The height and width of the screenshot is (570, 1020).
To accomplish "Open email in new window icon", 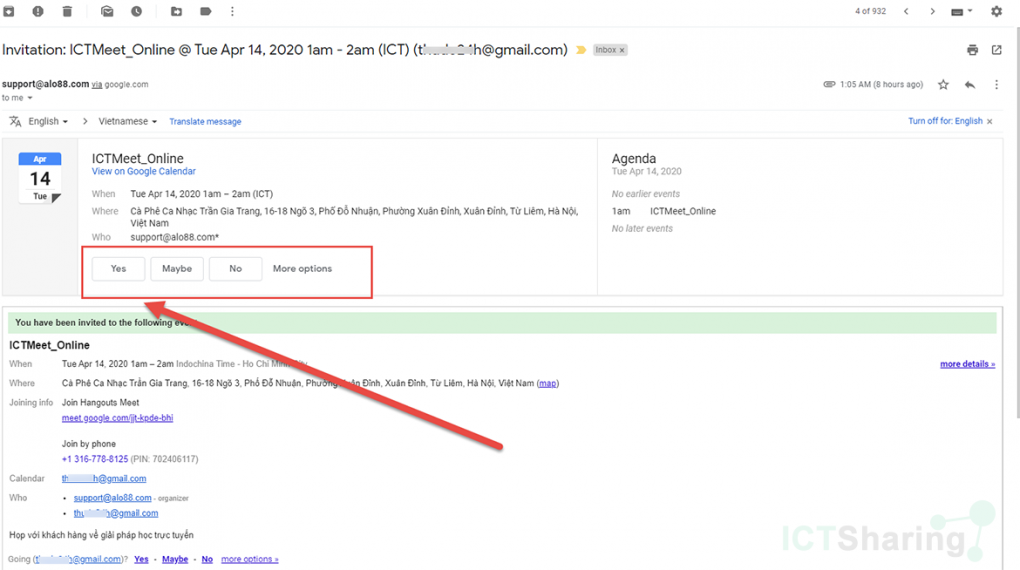I will point(996,50).
